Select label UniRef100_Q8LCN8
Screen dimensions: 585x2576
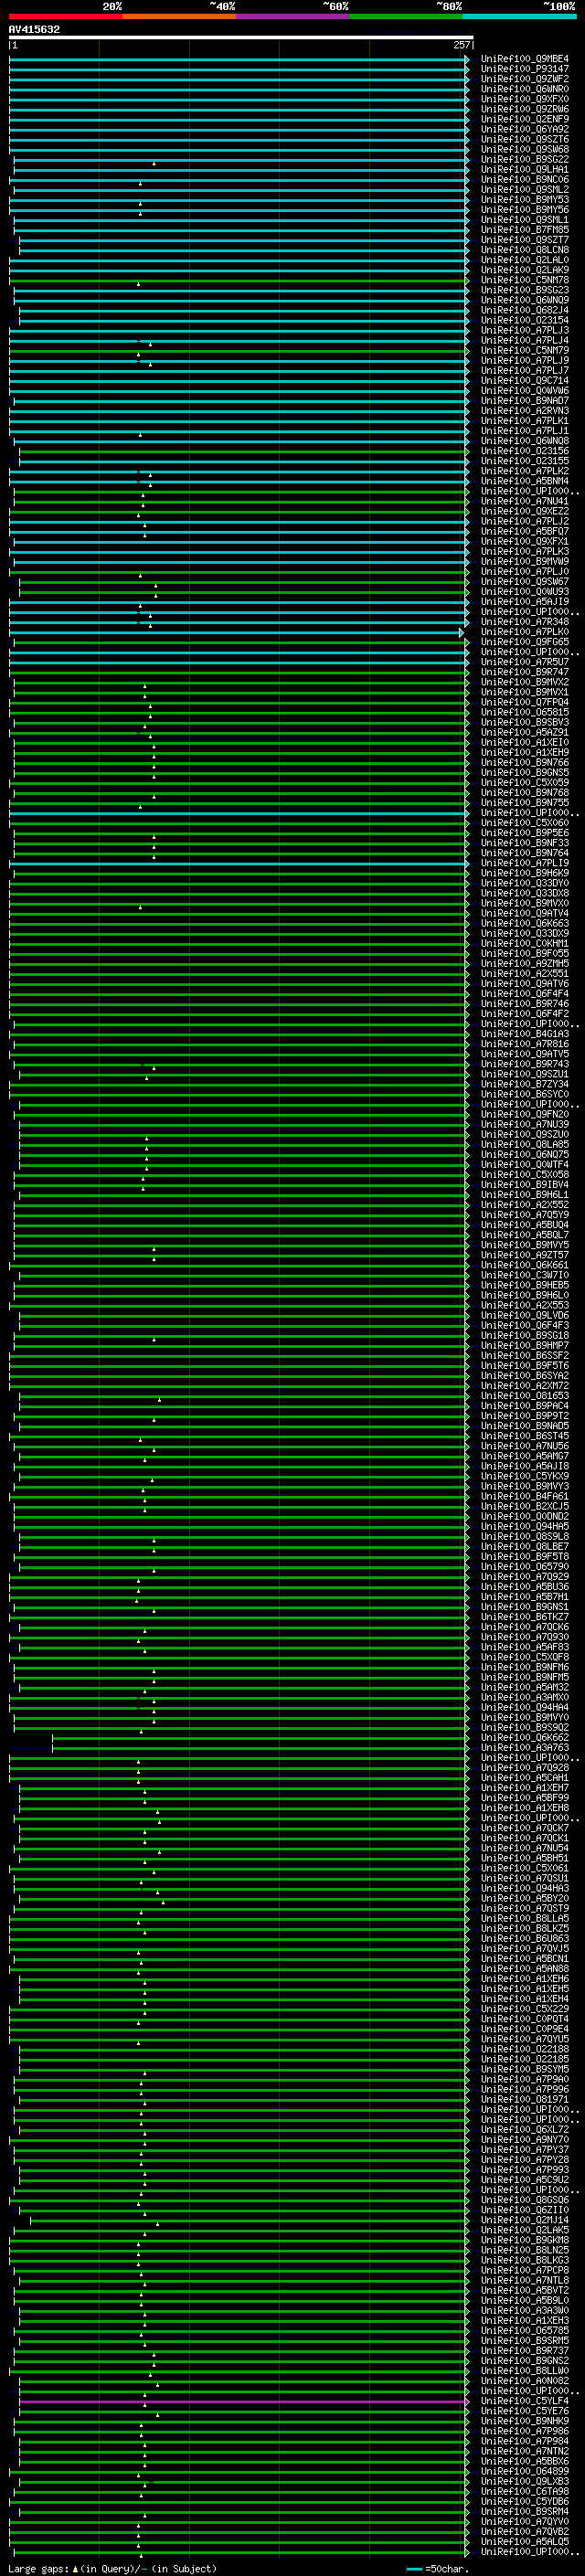pyautogui.click(x=524, y=250)
